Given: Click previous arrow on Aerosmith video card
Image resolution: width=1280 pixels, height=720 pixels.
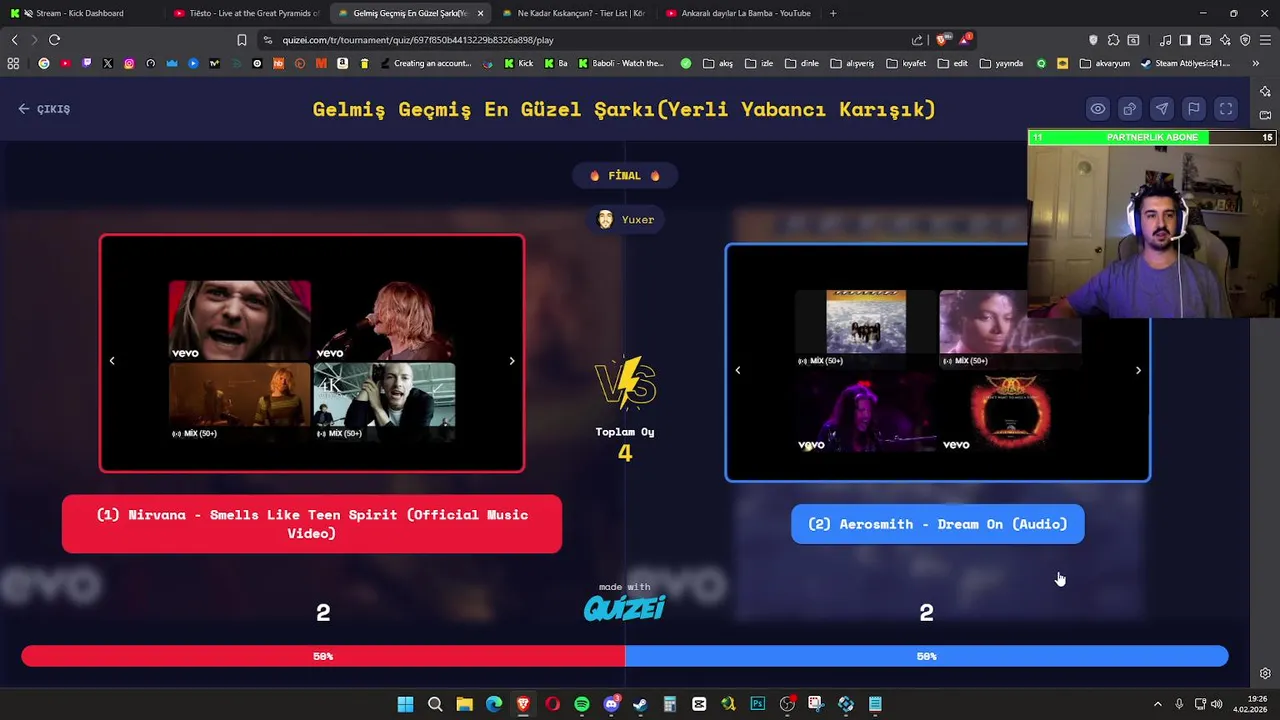Looking at the screenshot, I should (738, 370).
